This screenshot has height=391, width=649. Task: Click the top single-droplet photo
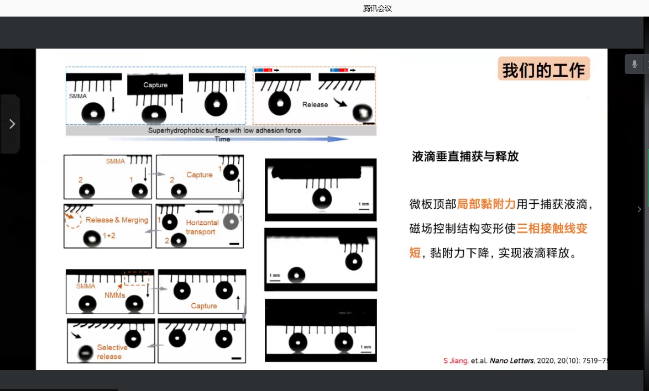[x=321, y=190]
